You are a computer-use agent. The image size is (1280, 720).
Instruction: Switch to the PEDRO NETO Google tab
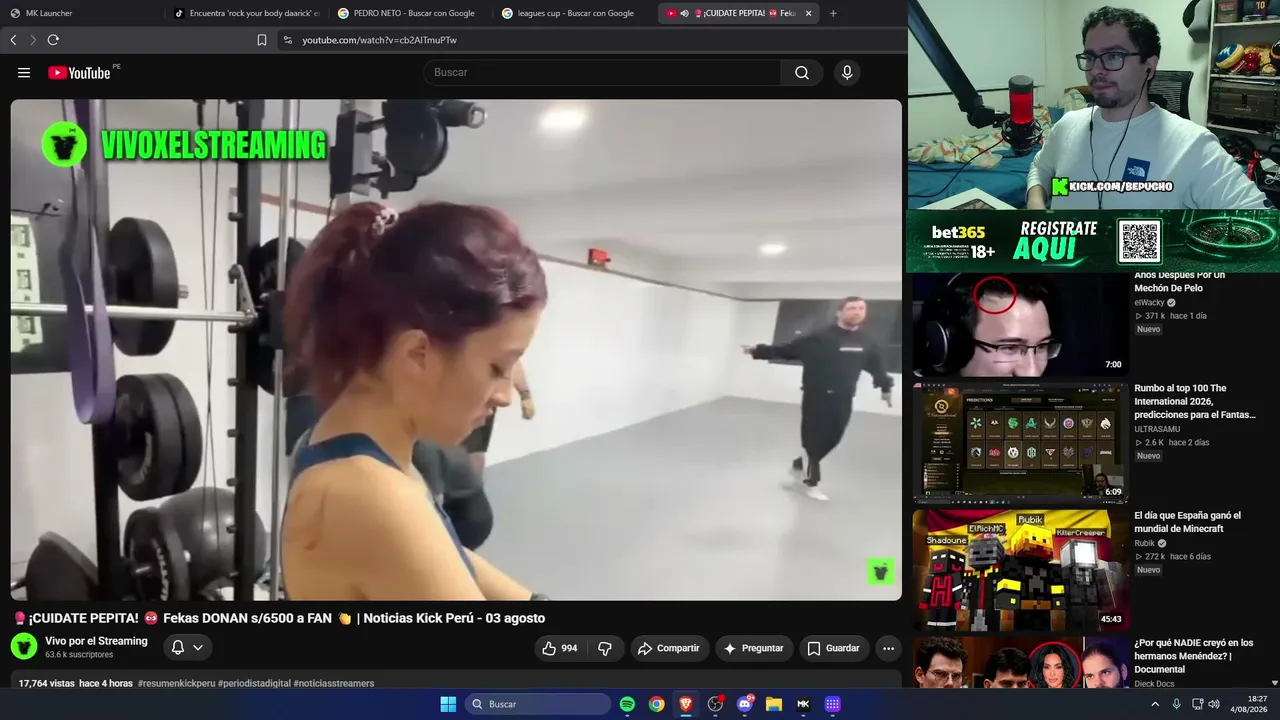click(x=410, y=13)
